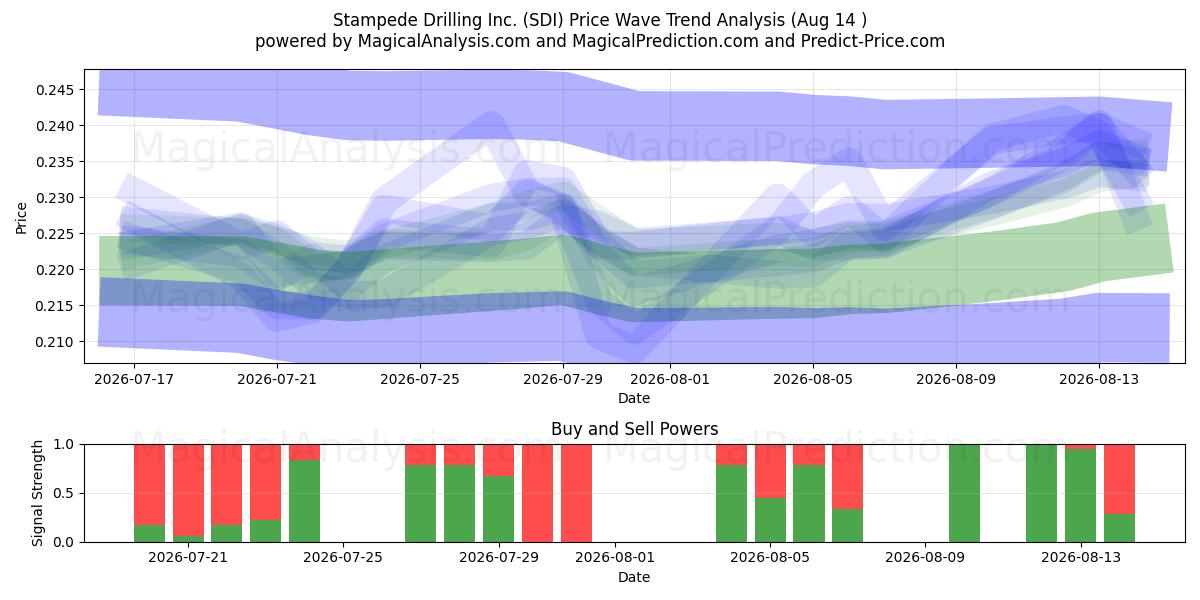Image resolution: width=1200 pixels, height=600 pixels.
Task: Click the 0.5 signal strength tick label
Action: [x=64, y=493]
